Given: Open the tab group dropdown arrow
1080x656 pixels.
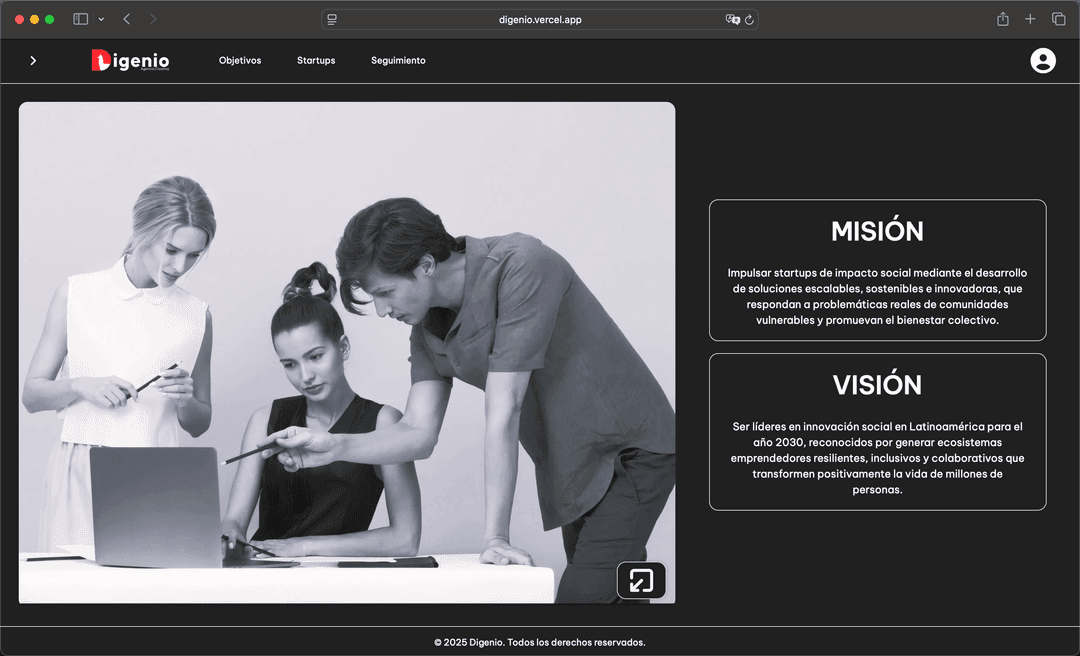Looking at the screenshot, I should pos(101,19).
